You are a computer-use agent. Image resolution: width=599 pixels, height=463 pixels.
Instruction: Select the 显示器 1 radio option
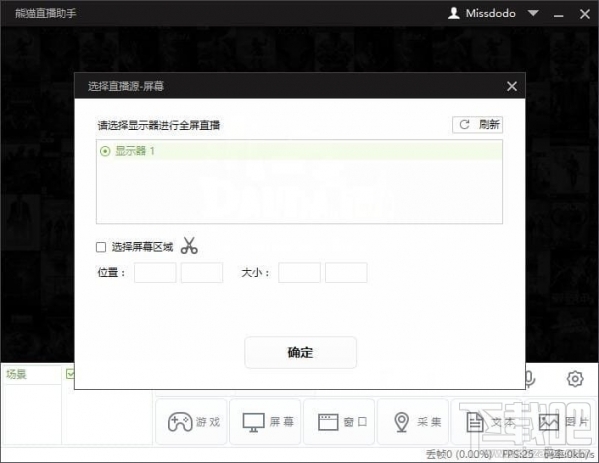(x=105, y=151)
